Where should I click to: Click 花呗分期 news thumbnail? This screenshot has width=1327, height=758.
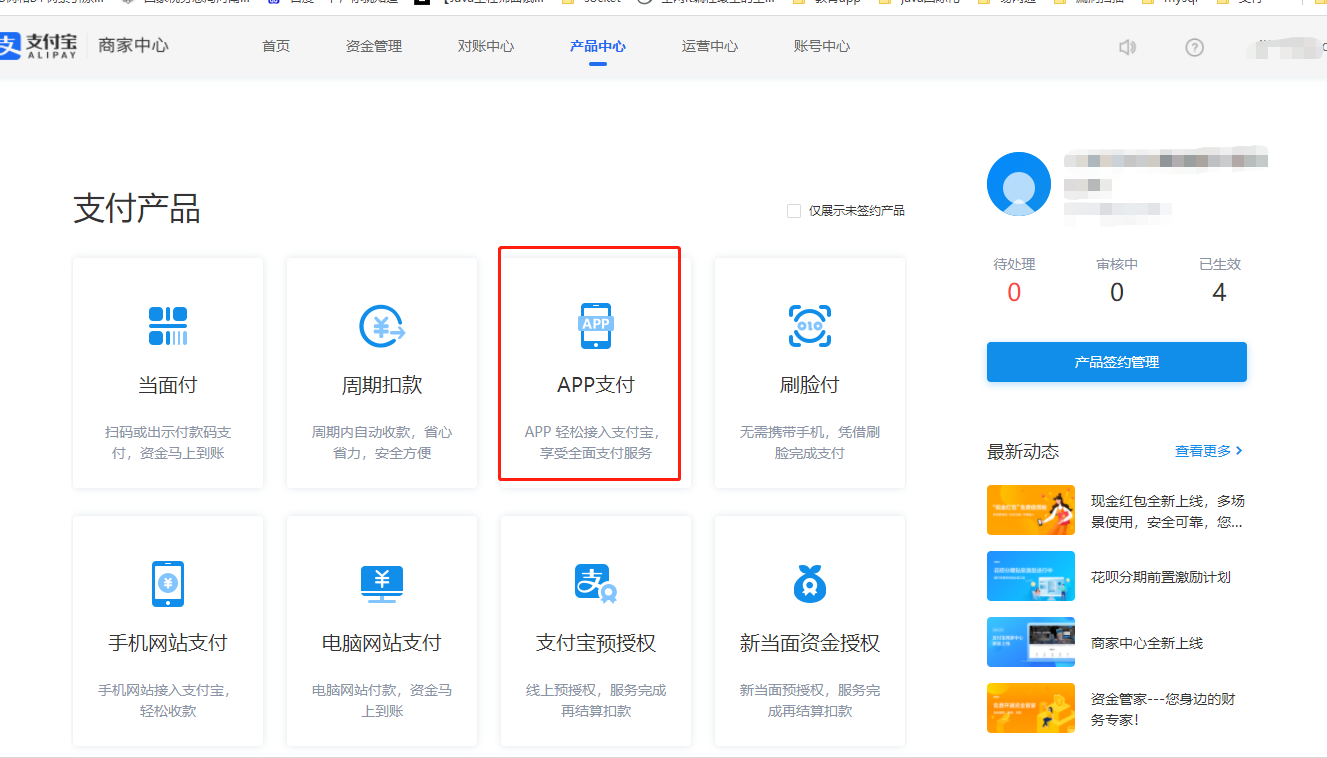[x=1031, y=576]
